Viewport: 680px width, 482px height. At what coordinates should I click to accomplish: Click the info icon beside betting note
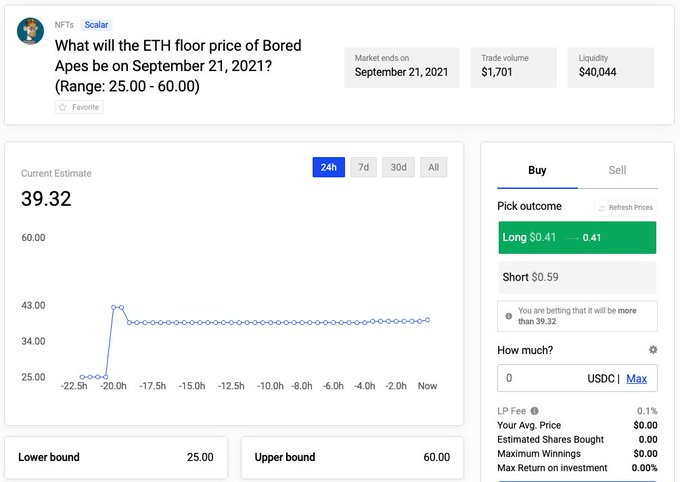(509, 316)
